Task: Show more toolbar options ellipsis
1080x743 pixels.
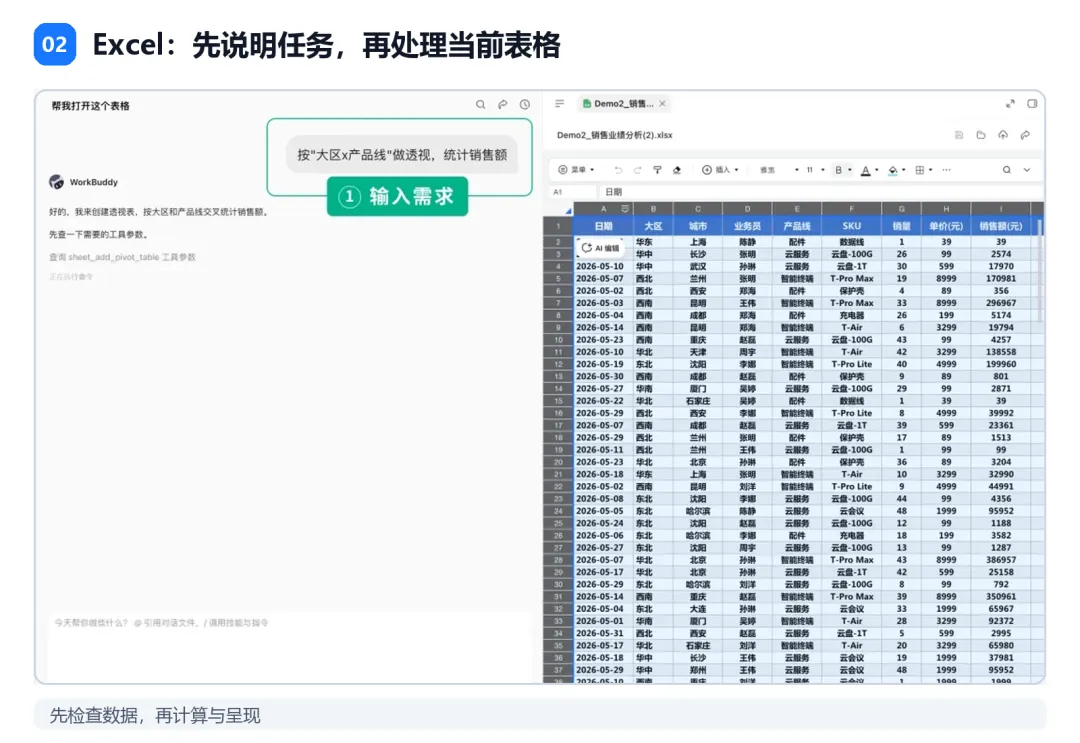Action: coord(946,170)
